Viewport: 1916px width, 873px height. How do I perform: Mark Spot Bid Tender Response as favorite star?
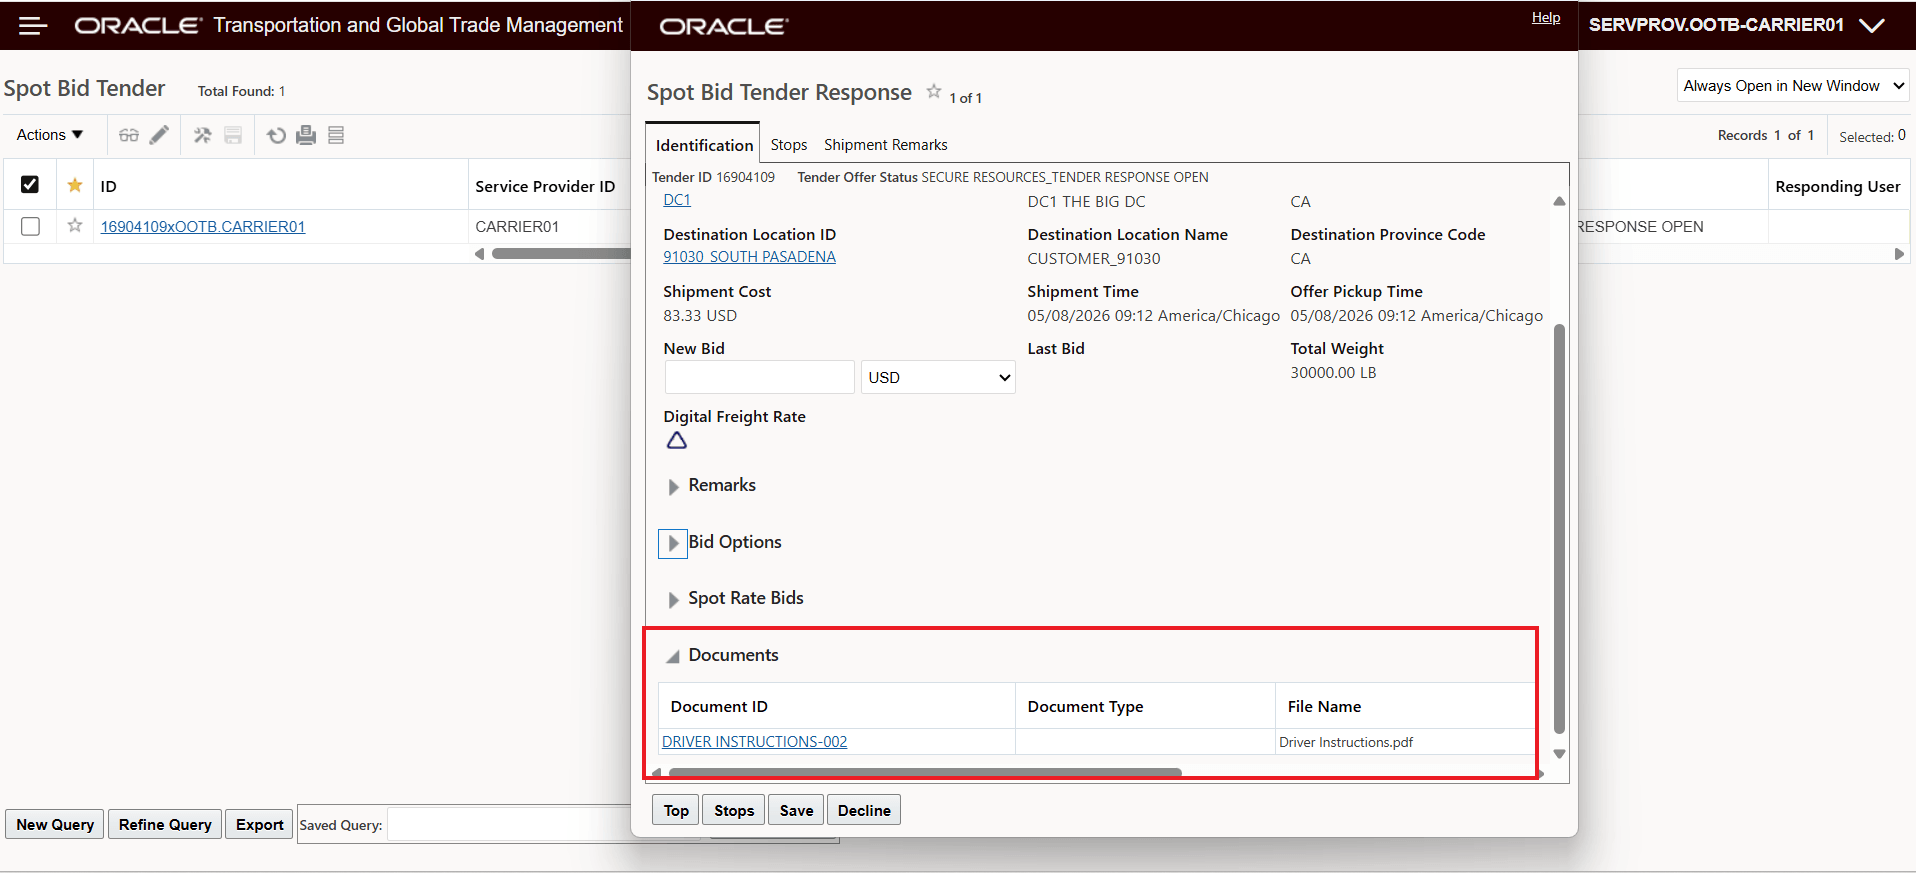pyautogui.click(x=934, y=92)
